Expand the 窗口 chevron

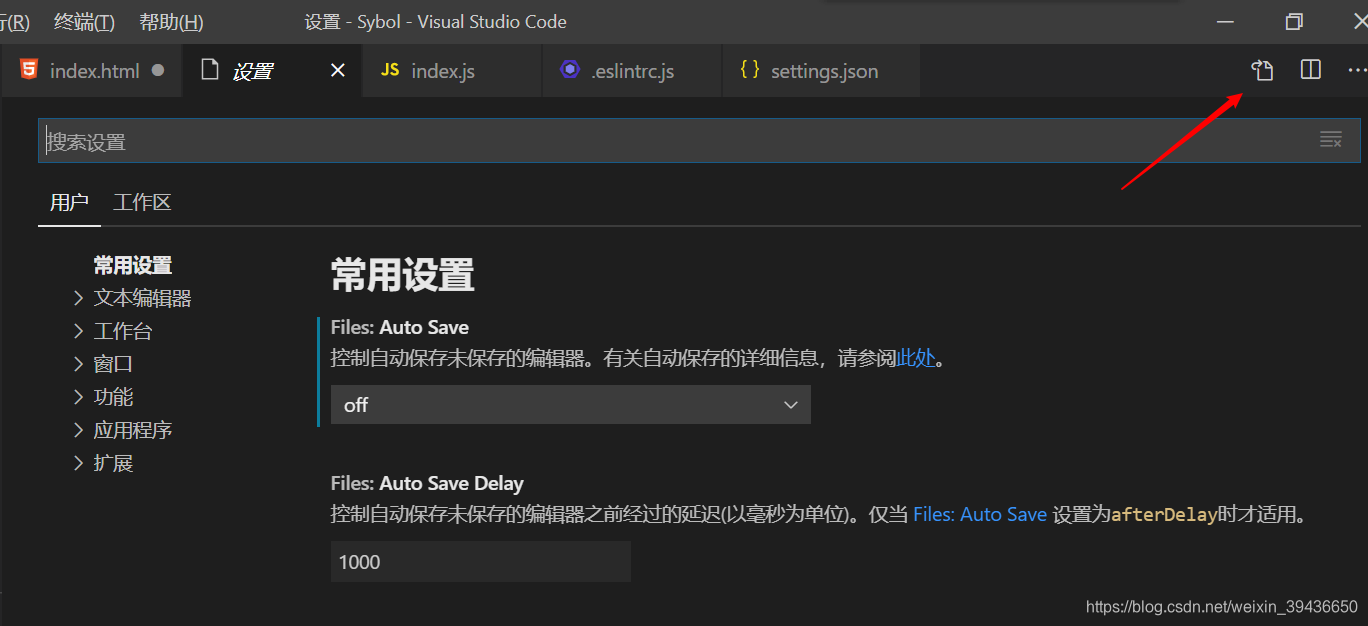point(79,364)
